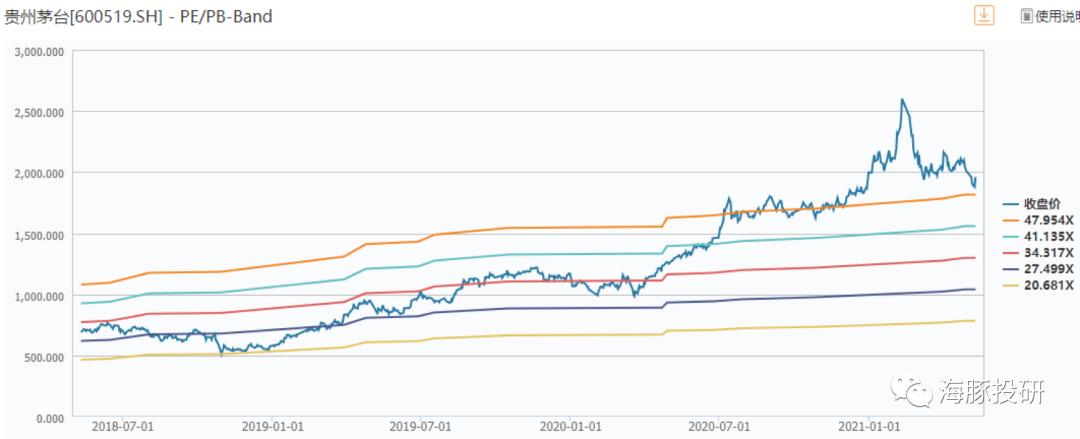The height and width of the screenshot is (439, 1080).
Task: Click the 2021-01-01 date tick label
Action: pos(869,428)
